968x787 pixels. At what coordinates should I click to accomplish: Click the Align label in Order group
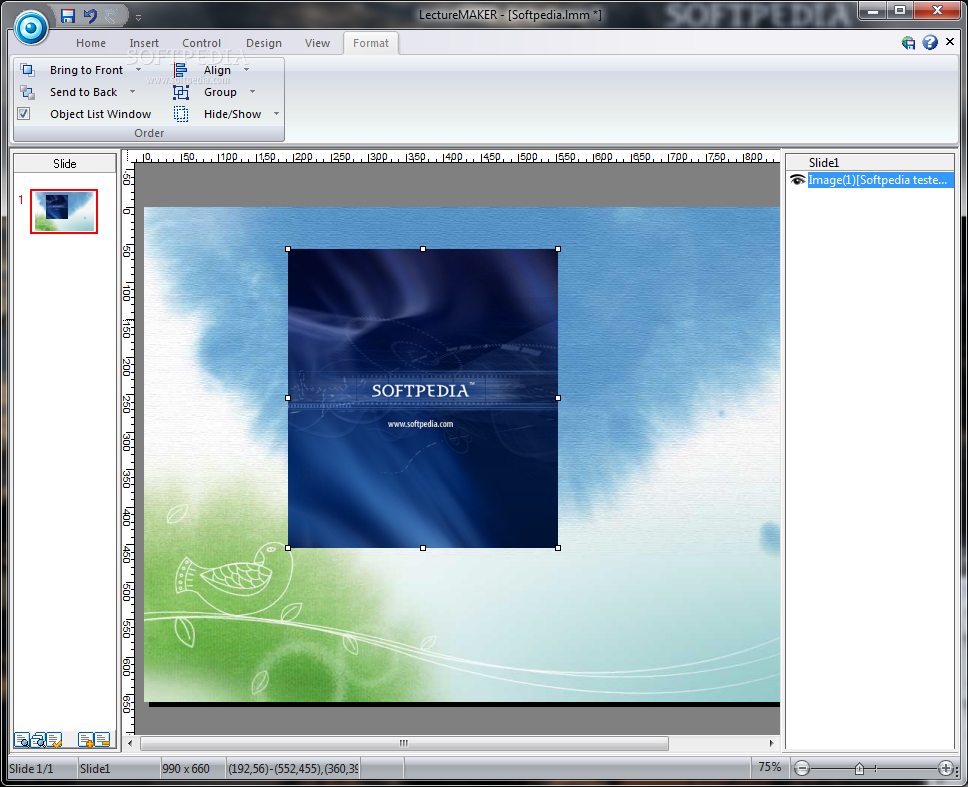click(x=217, y=70)
